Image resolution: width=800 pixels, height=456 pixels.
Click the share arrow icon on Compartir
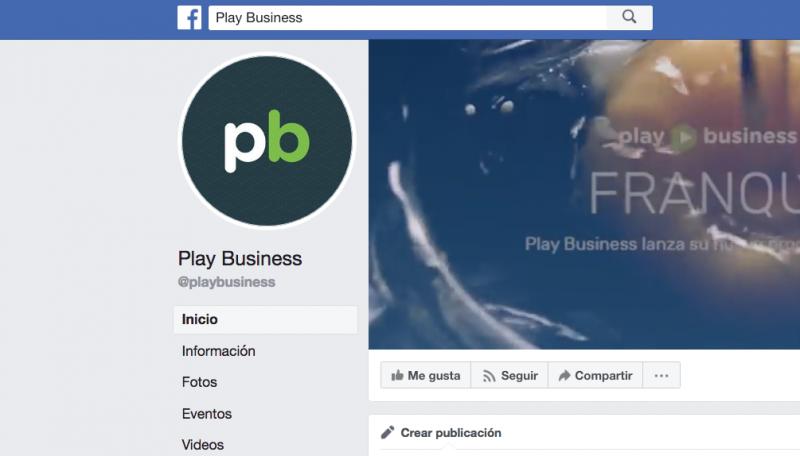click(564, 376)
